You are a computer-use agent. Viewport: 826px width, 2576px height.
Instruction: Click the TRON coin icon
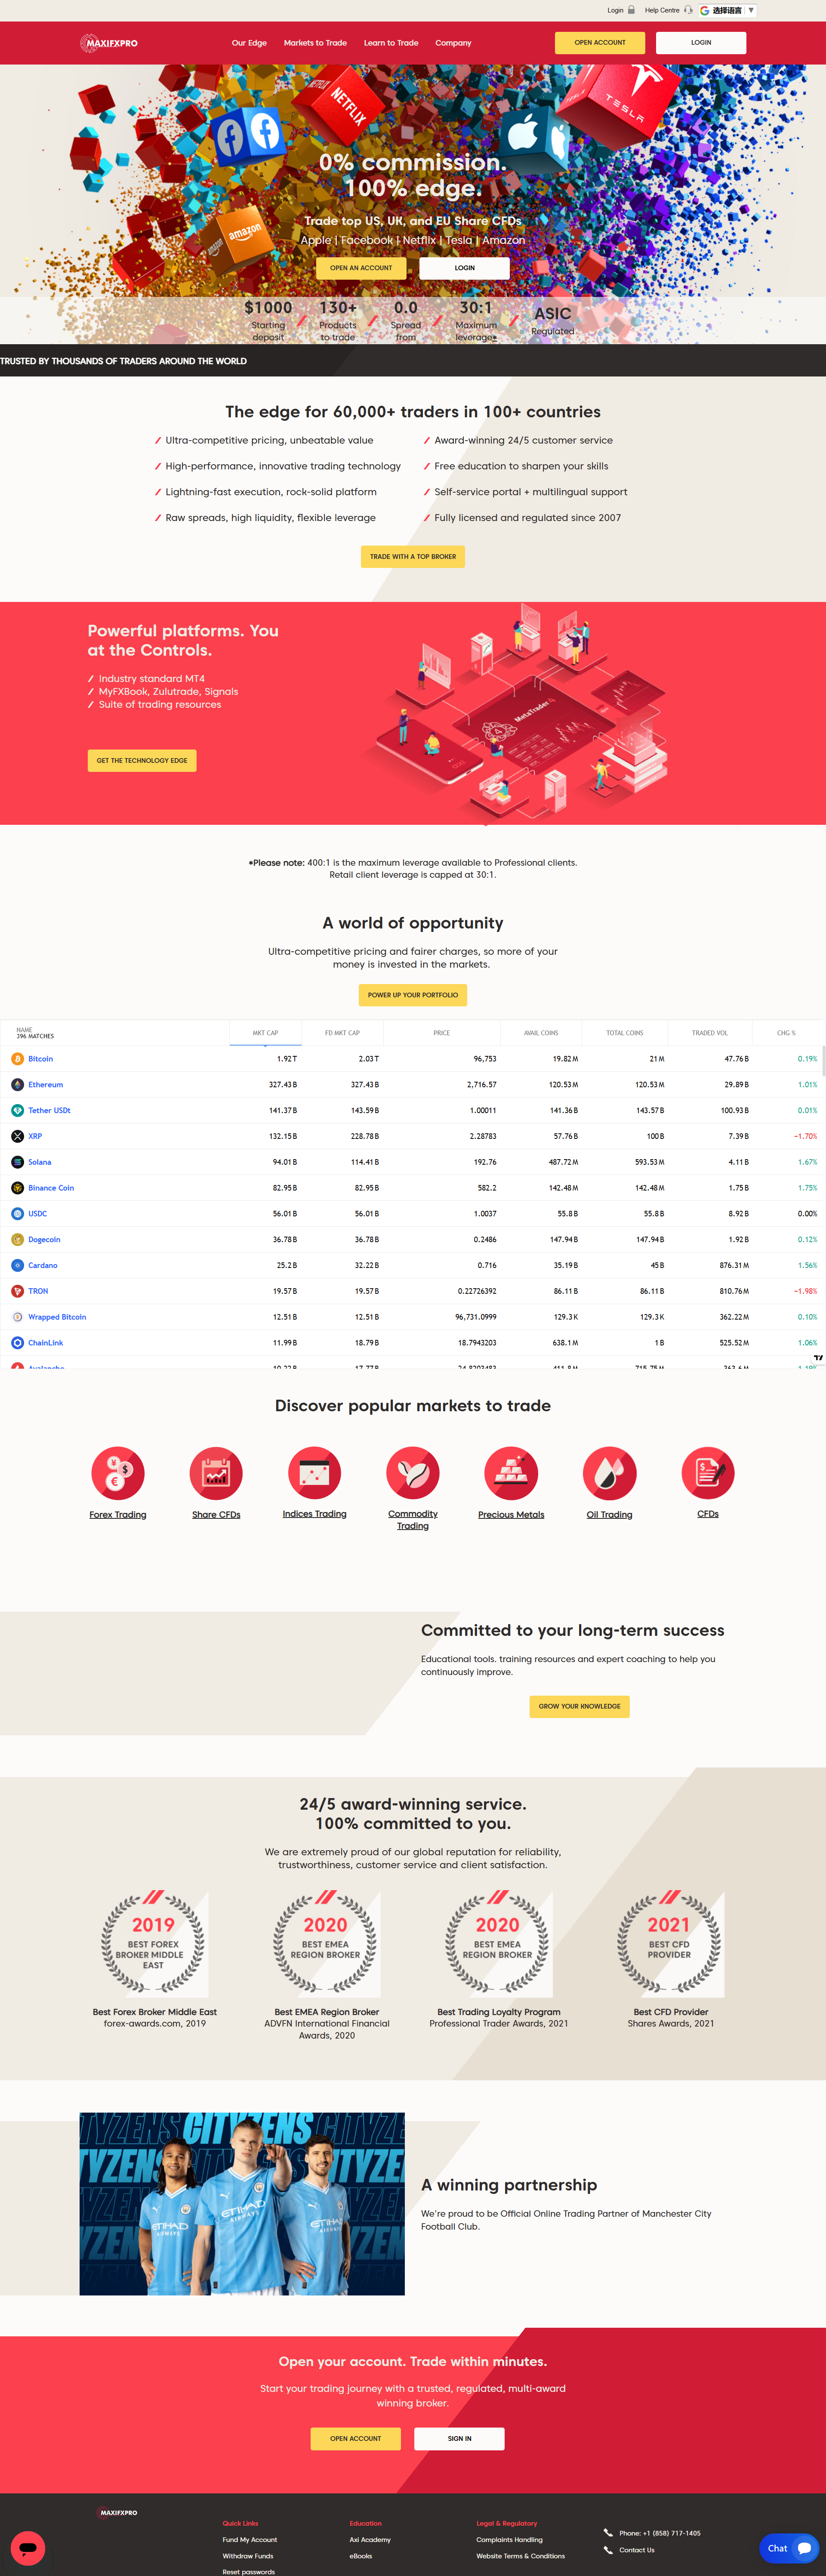pos(17,1291)
